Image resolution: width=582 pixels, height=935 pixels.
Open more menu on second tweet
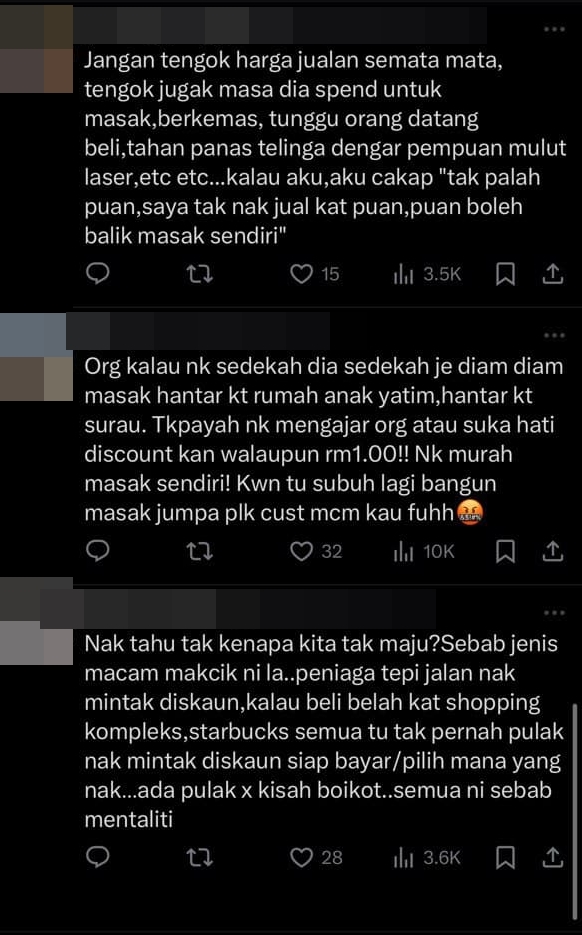pyautogui.click(x=554, y=335)
